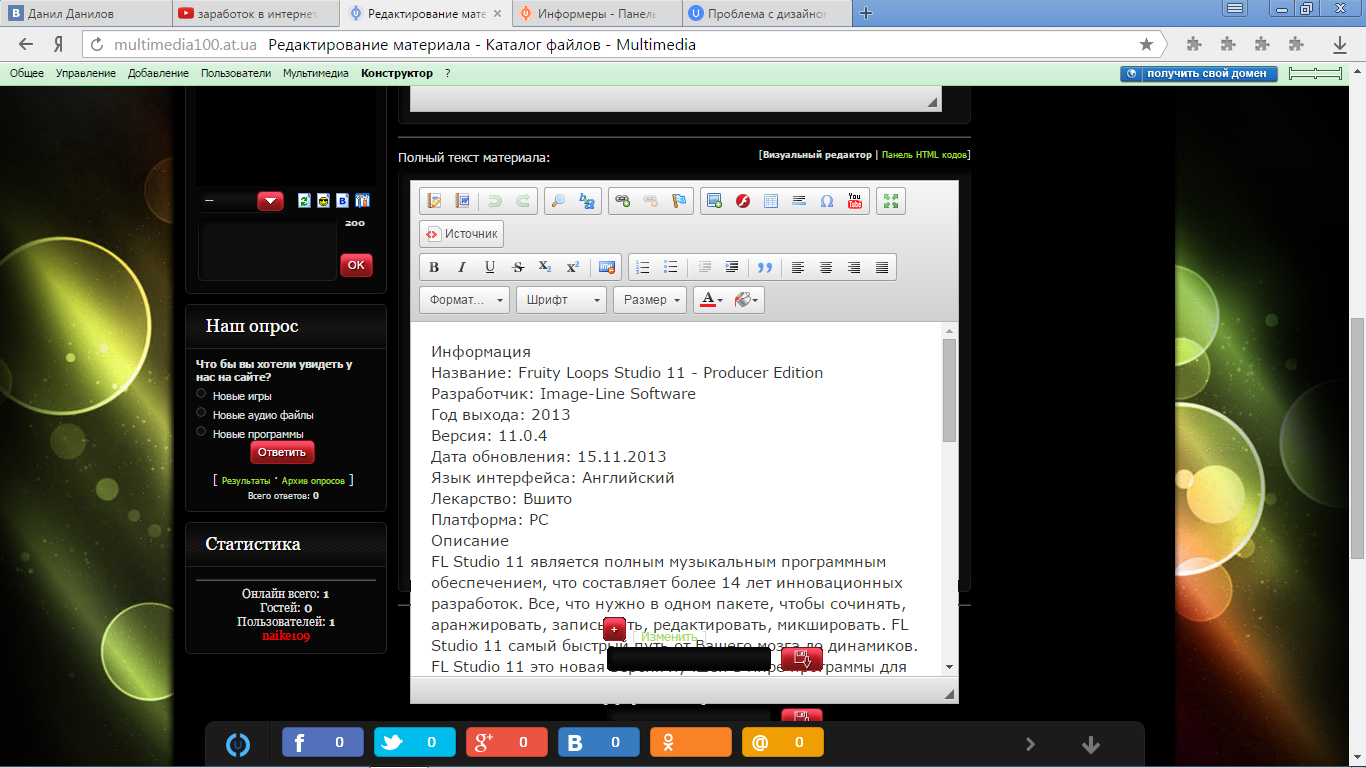Apply strikethrough formatting

pyautogui.click(x=518, y=267)
